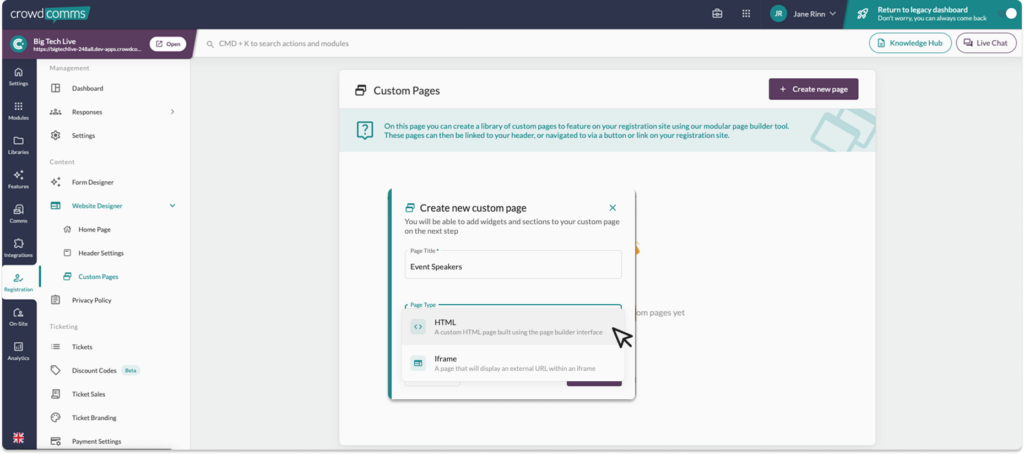
Task: Click the Create new page button
Action: coord(813,89)
